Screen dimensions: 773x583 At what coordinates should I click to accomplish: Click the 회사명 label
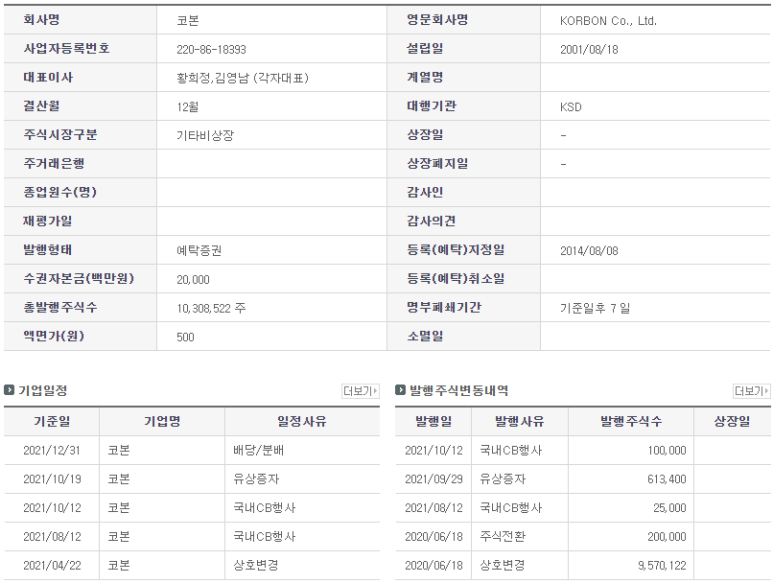click(x=42, y=20)
